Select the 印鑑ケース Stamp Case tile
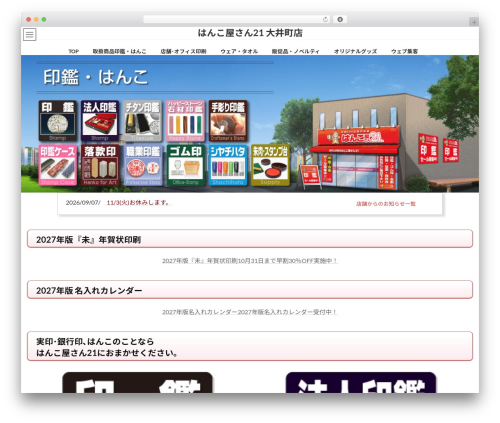 [58, 165]
